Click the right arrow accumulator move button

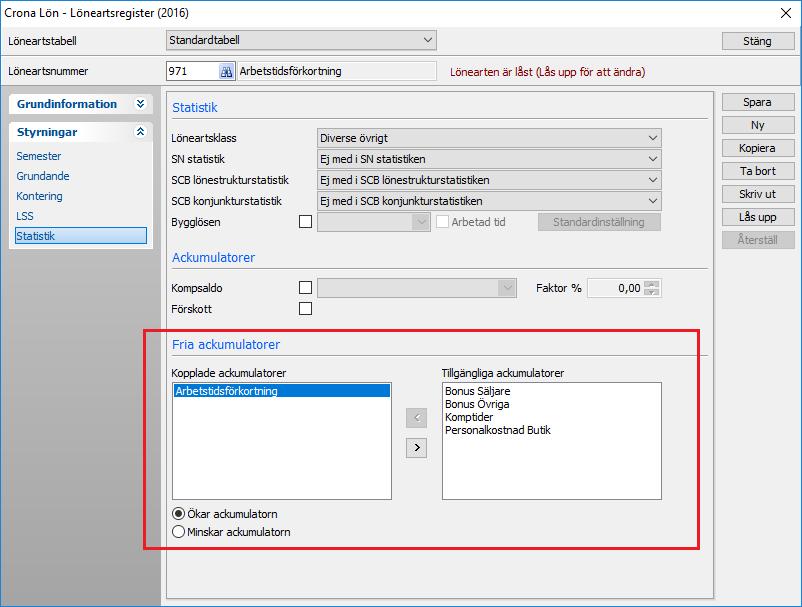point(416,448)
